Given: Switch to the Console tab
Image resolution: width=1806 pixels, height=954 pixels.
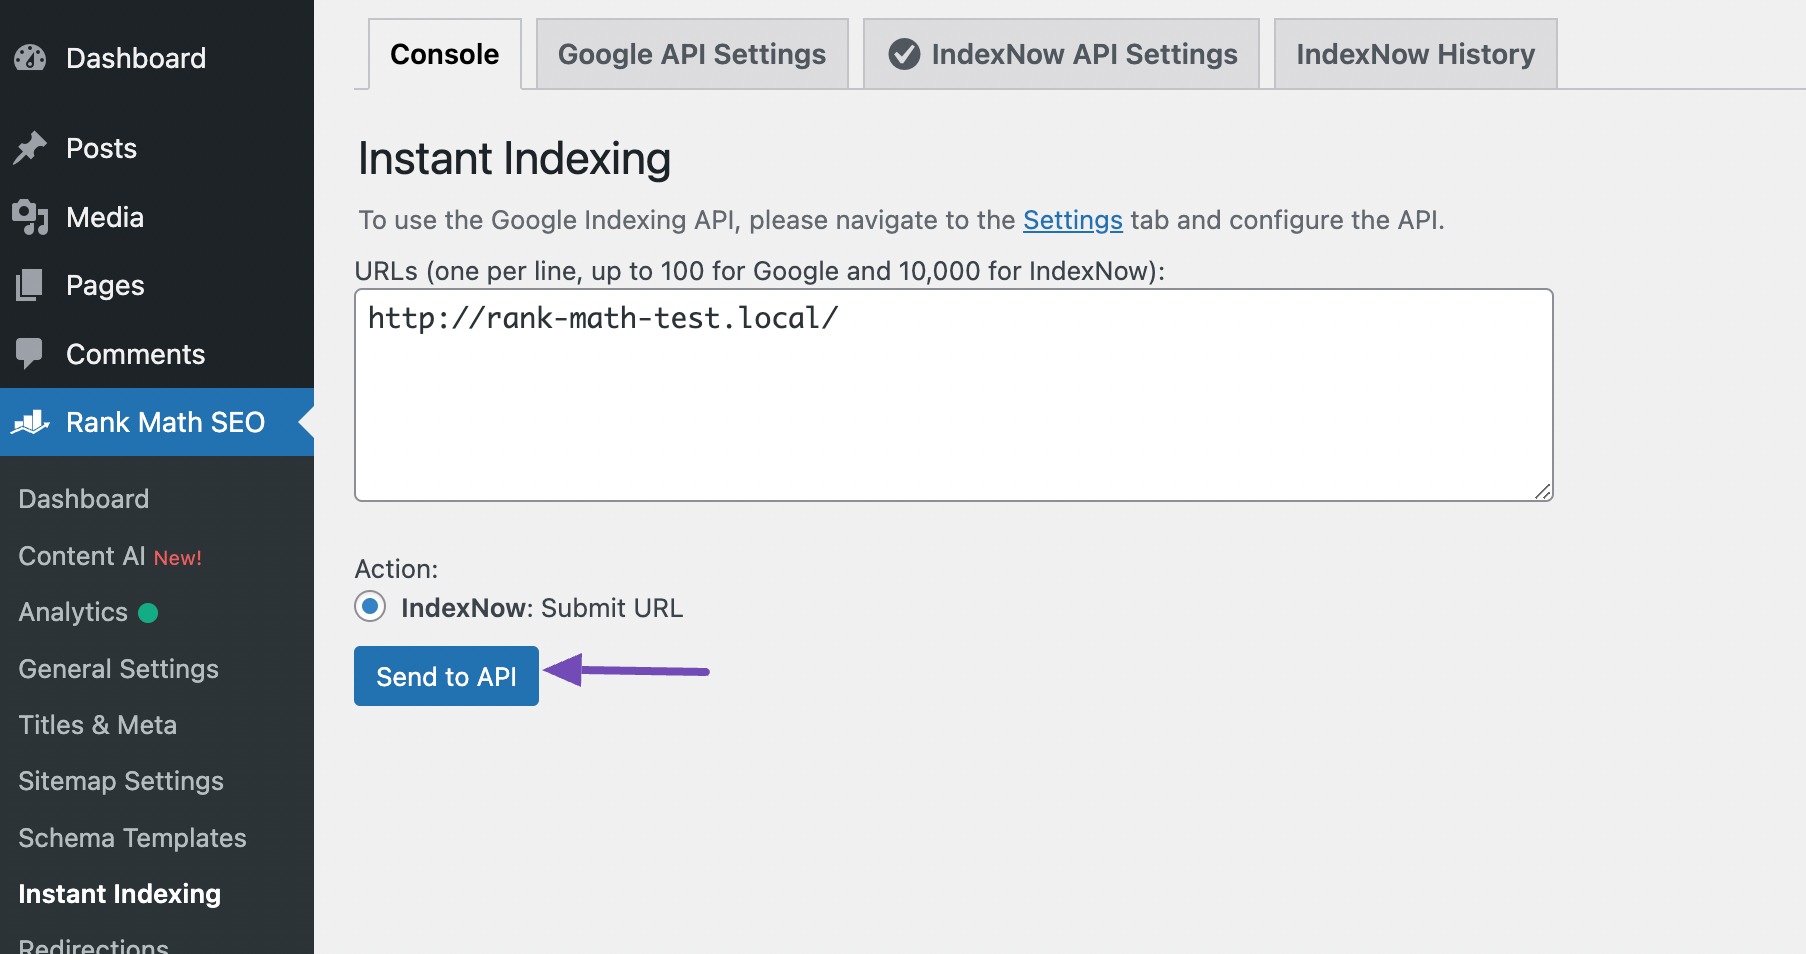Looking at the screenshot, I should (x=443, y=54).
